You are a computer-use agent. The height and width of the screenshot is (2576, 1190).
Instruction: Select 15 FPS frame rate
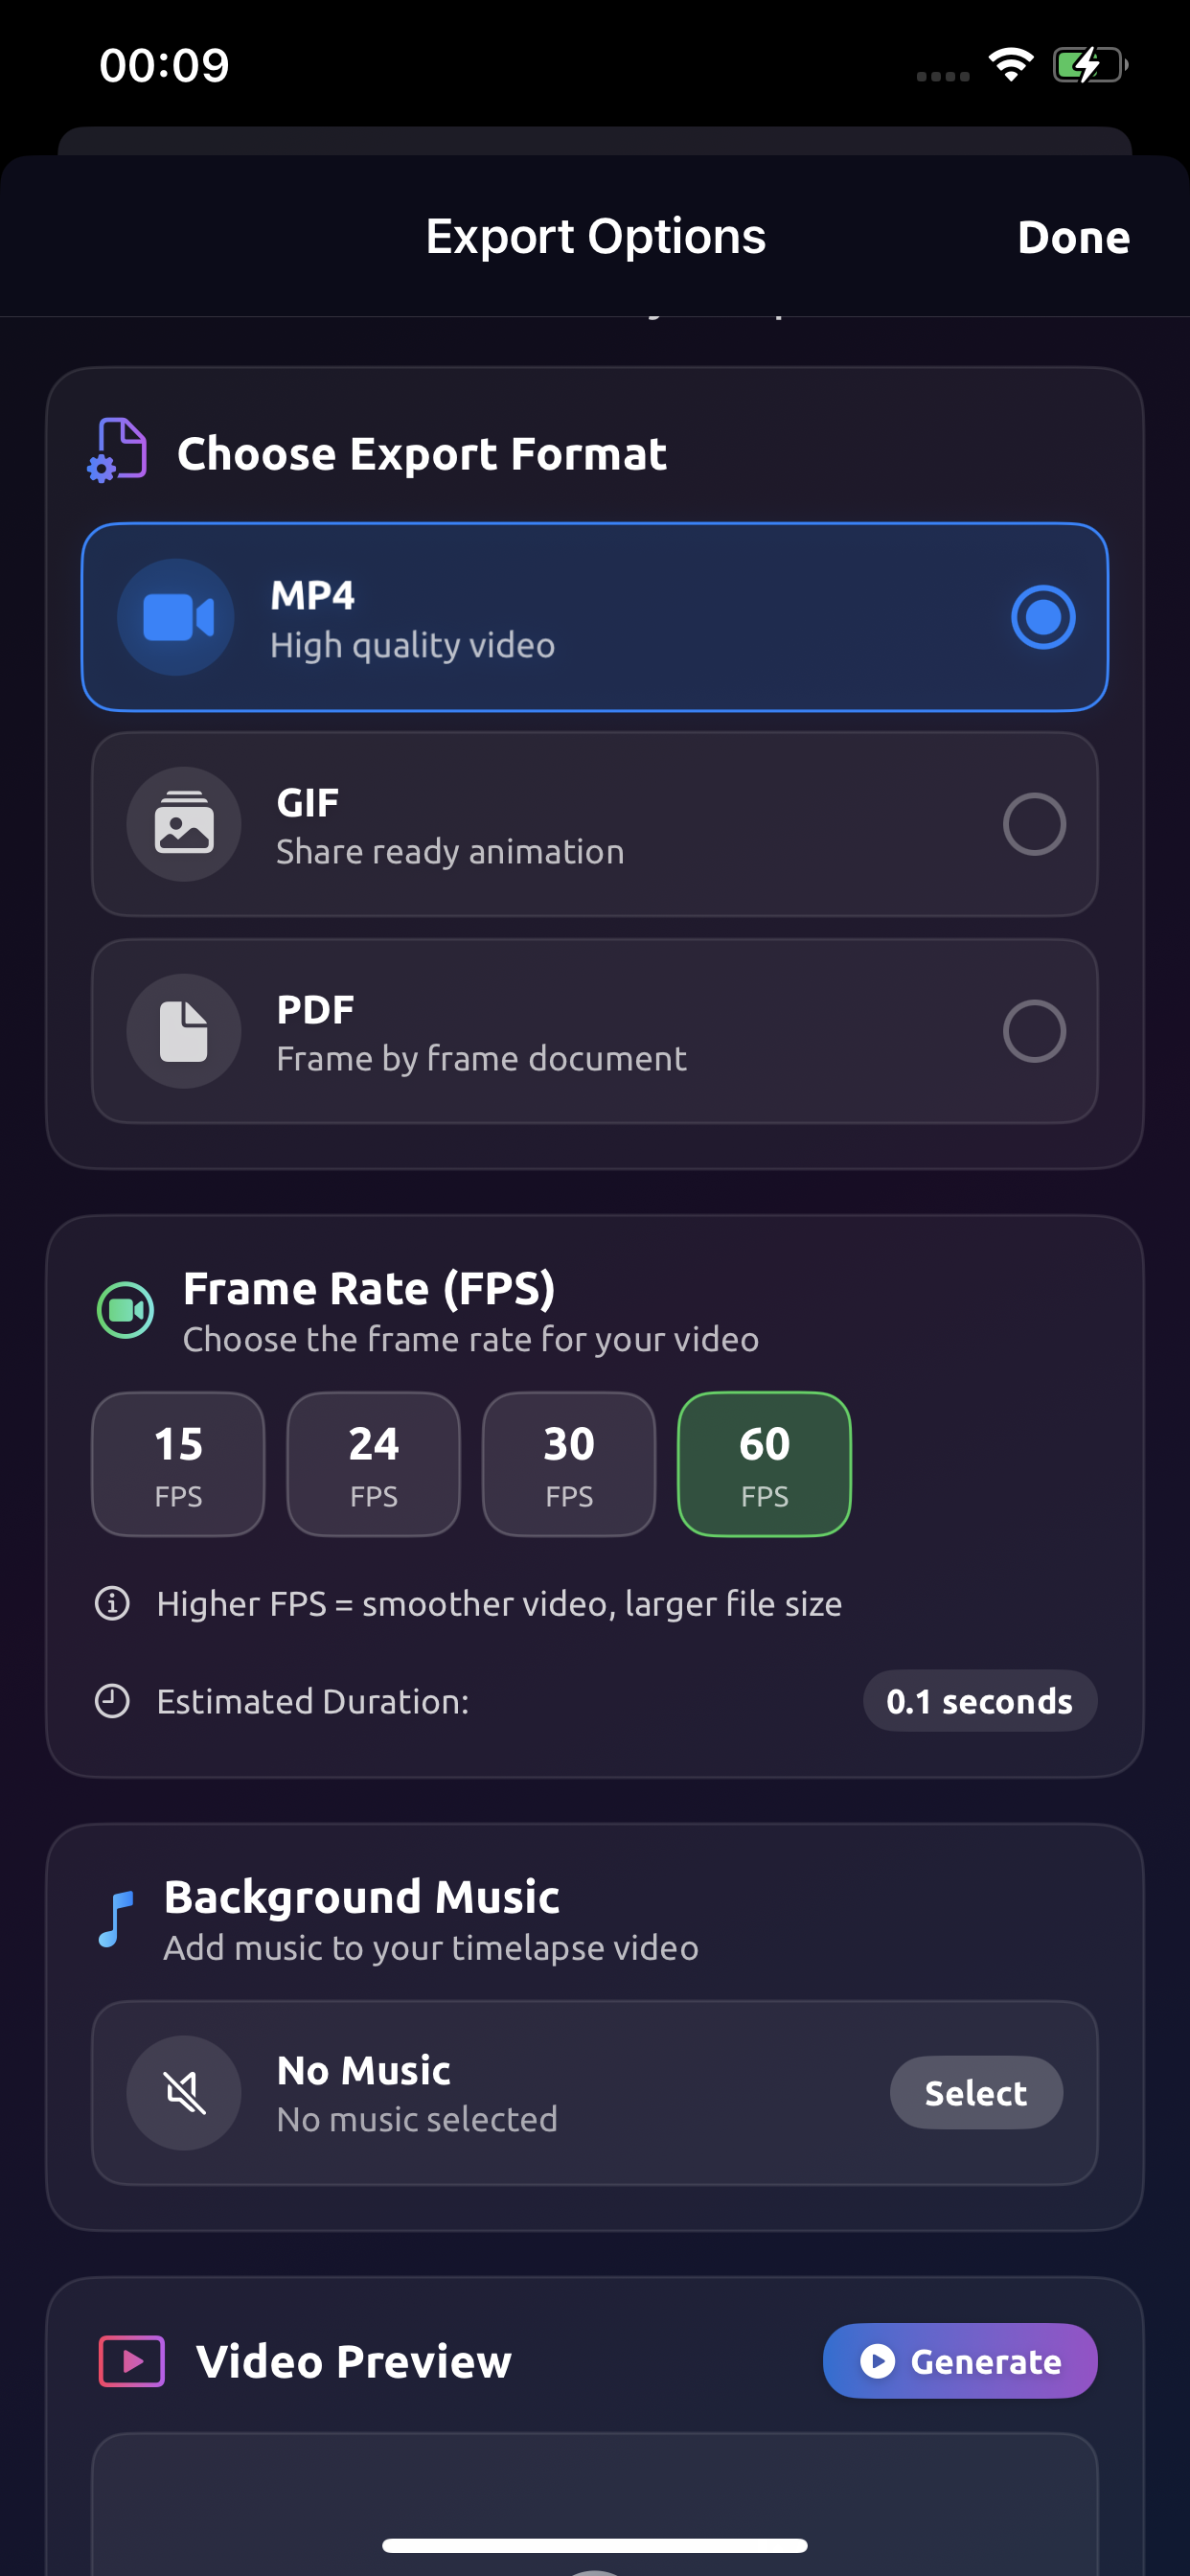178,1463
